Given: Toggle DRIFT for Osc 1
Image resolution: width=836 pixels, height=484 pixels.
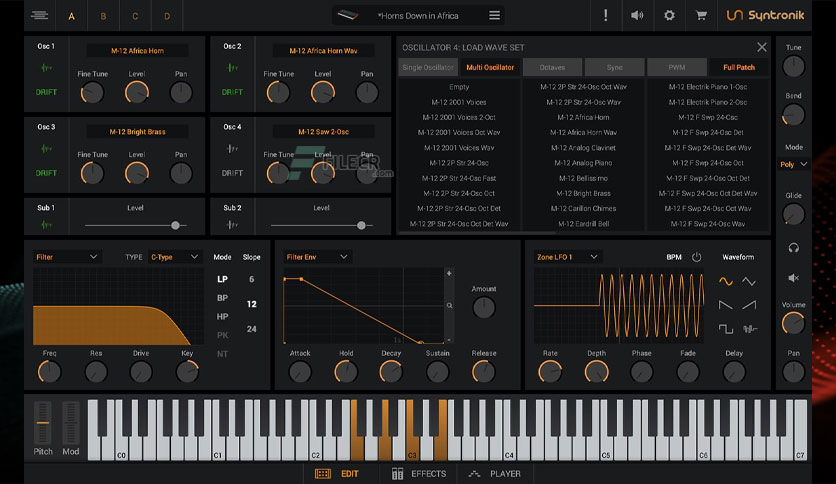Looking at the screenshot, I should [46, 92].
